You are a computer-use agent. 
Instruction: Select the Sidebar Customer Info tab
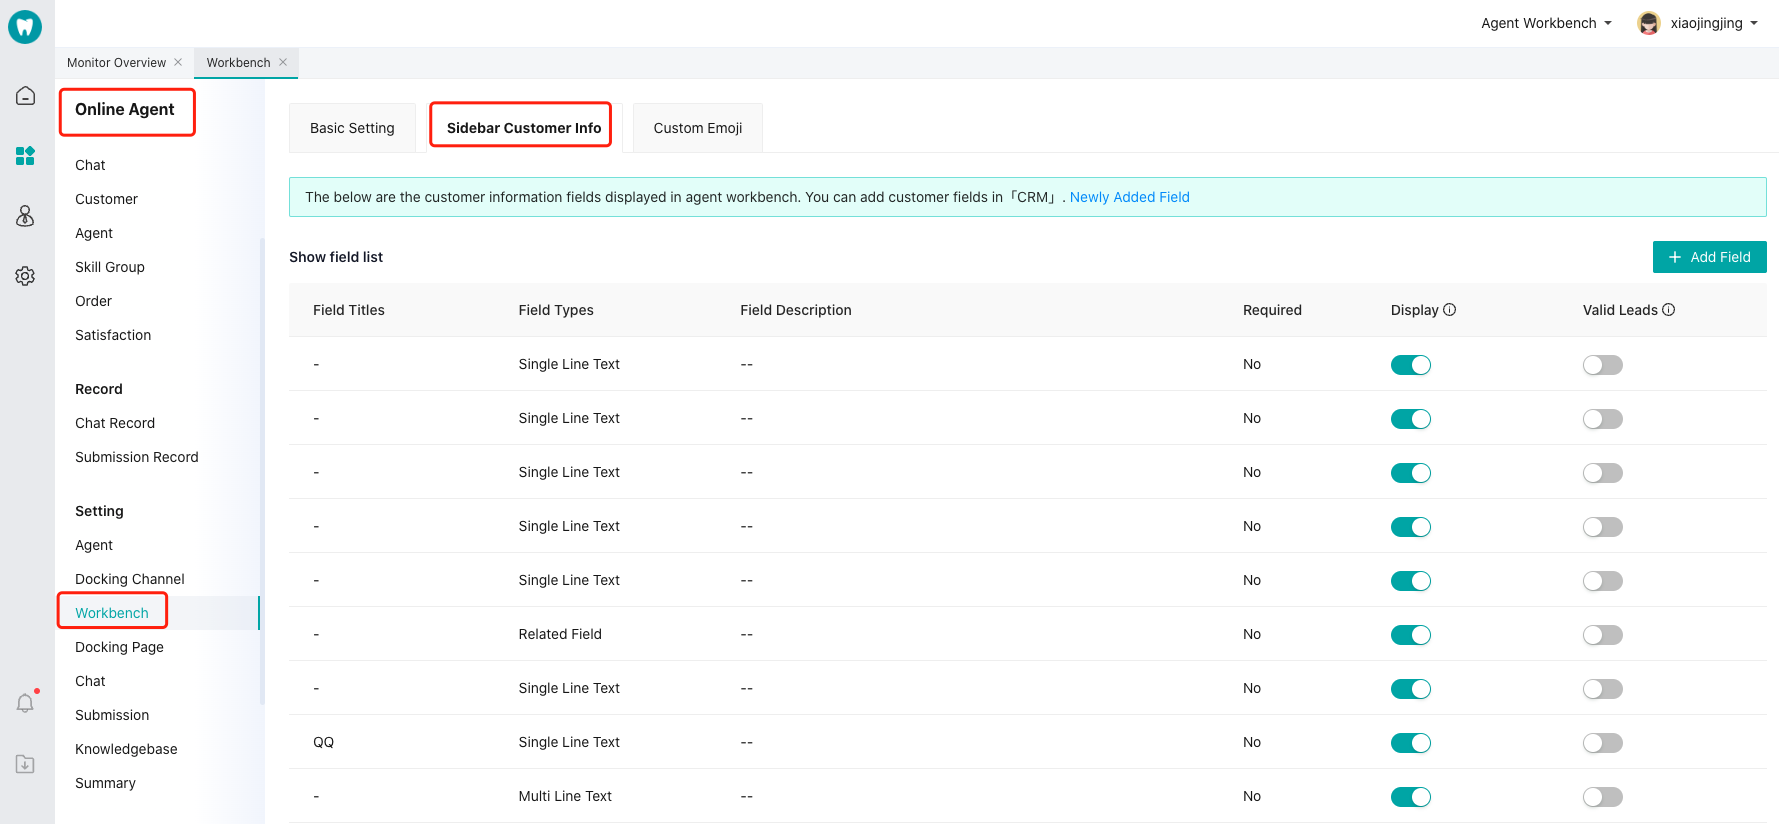pos(524,128)
